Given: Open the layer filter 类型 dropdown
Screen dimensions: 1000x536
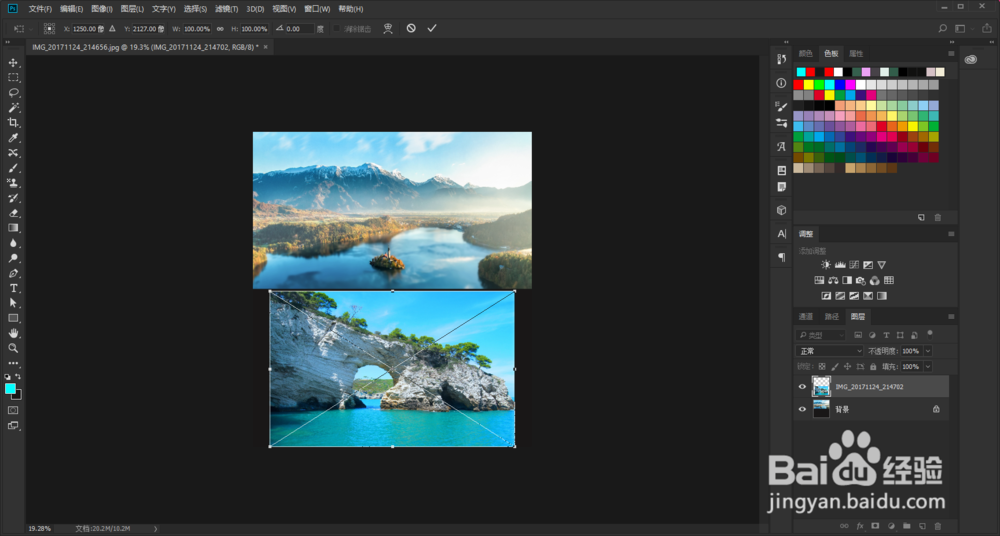Looking at the screenshot, I should click(x=821, y=335).
